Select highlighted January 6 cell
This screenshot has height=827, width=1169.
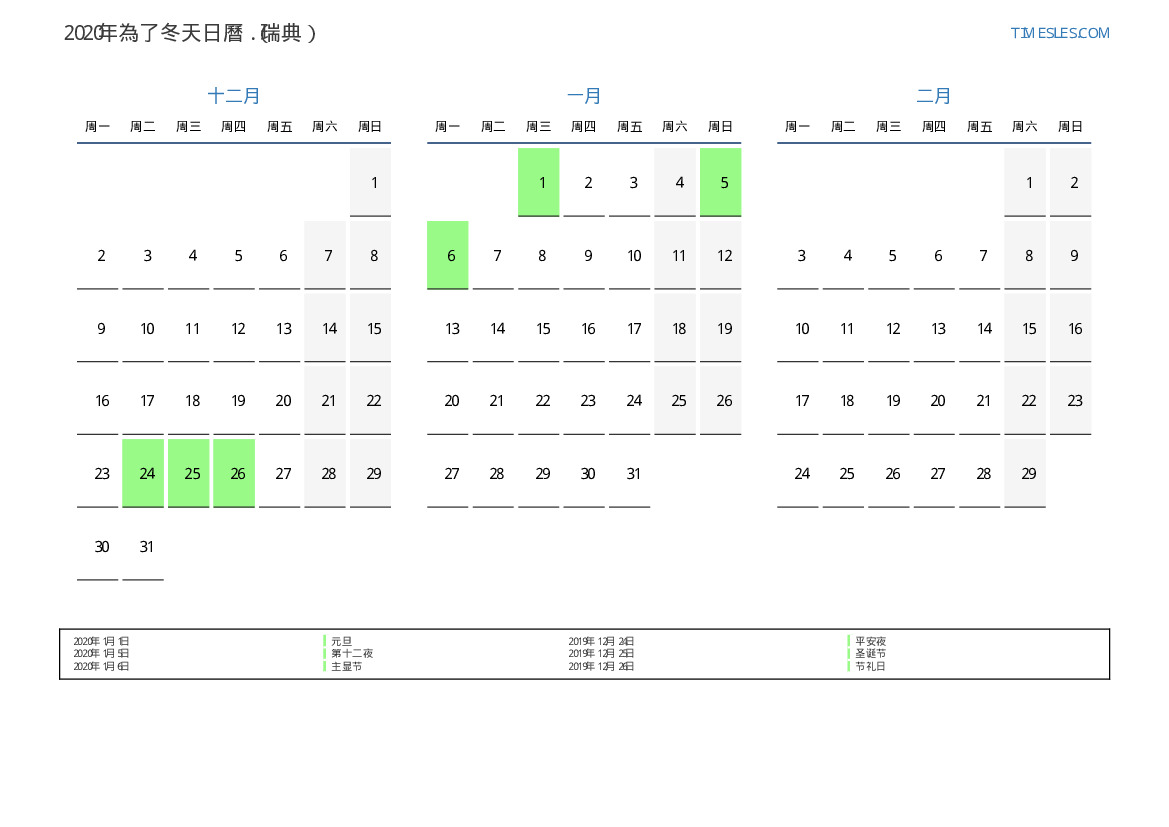point(448,255)
